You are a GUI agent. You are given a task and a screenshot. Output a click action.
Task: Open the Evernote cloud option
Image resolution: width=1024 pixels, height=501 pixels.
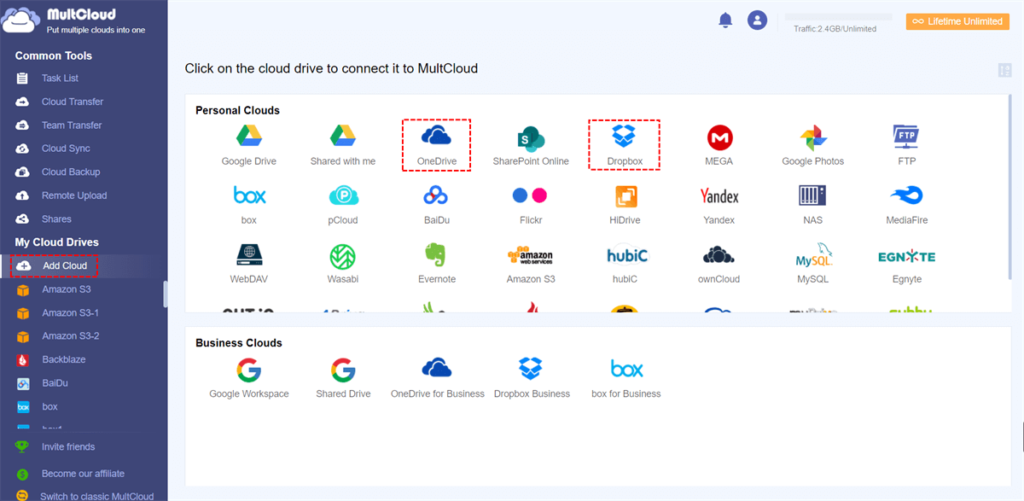coord(436,263)
